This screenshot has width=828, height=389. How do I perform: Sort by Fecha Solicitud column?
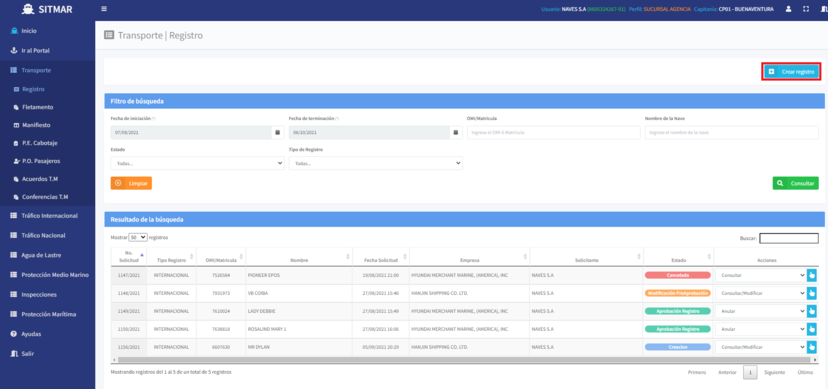pyautogui.click(x=381, y=257)
